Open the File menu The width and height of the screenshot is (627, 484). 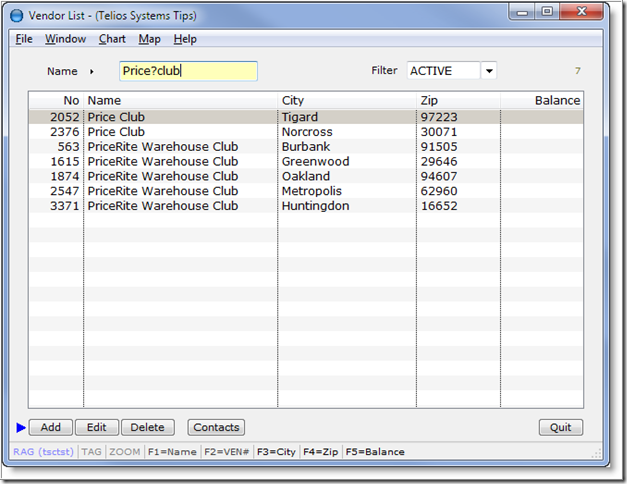pos(24,39)
